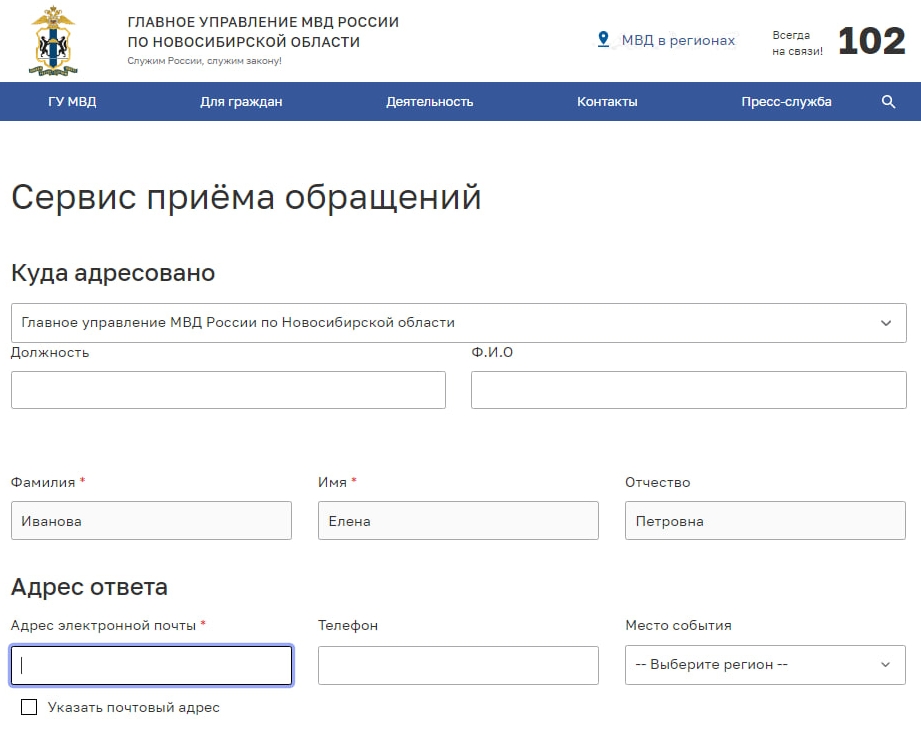The width and height of the screenshot is (921, 730).
Task: Open the 'Для граждан' menu
Action: click(241, 102)
